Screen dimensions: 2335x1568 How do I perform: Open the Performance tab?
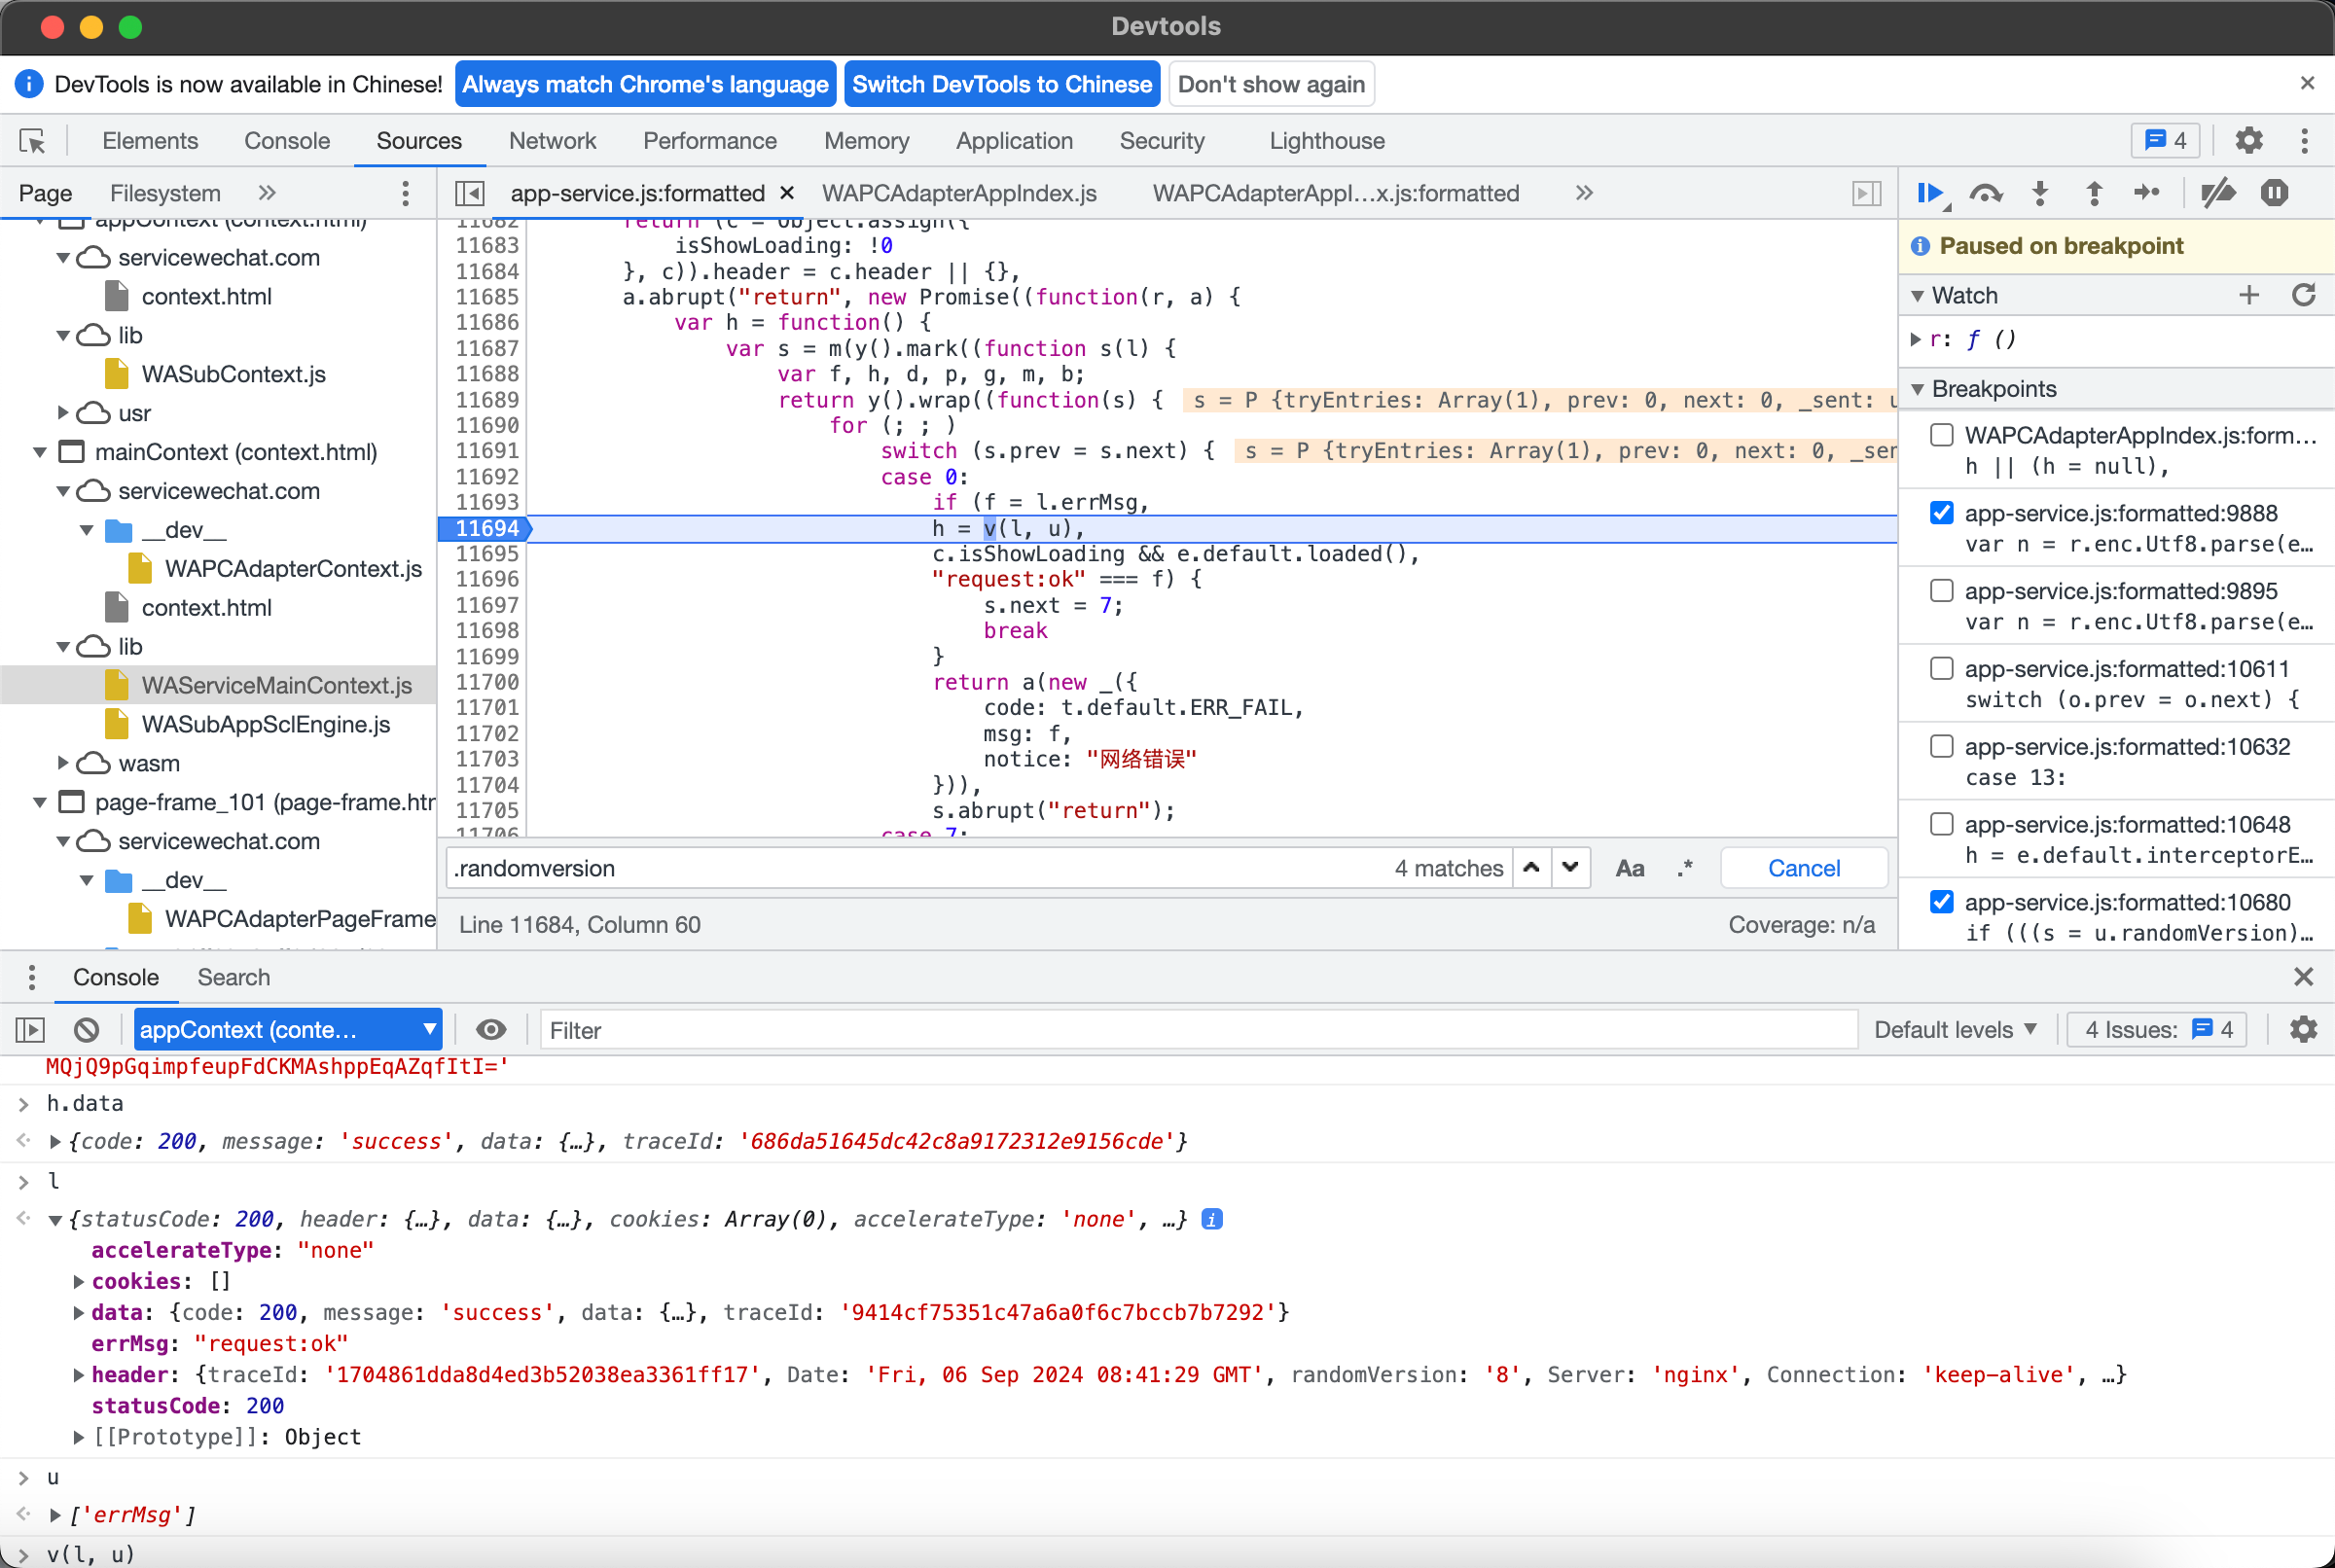tap(709, 141)
